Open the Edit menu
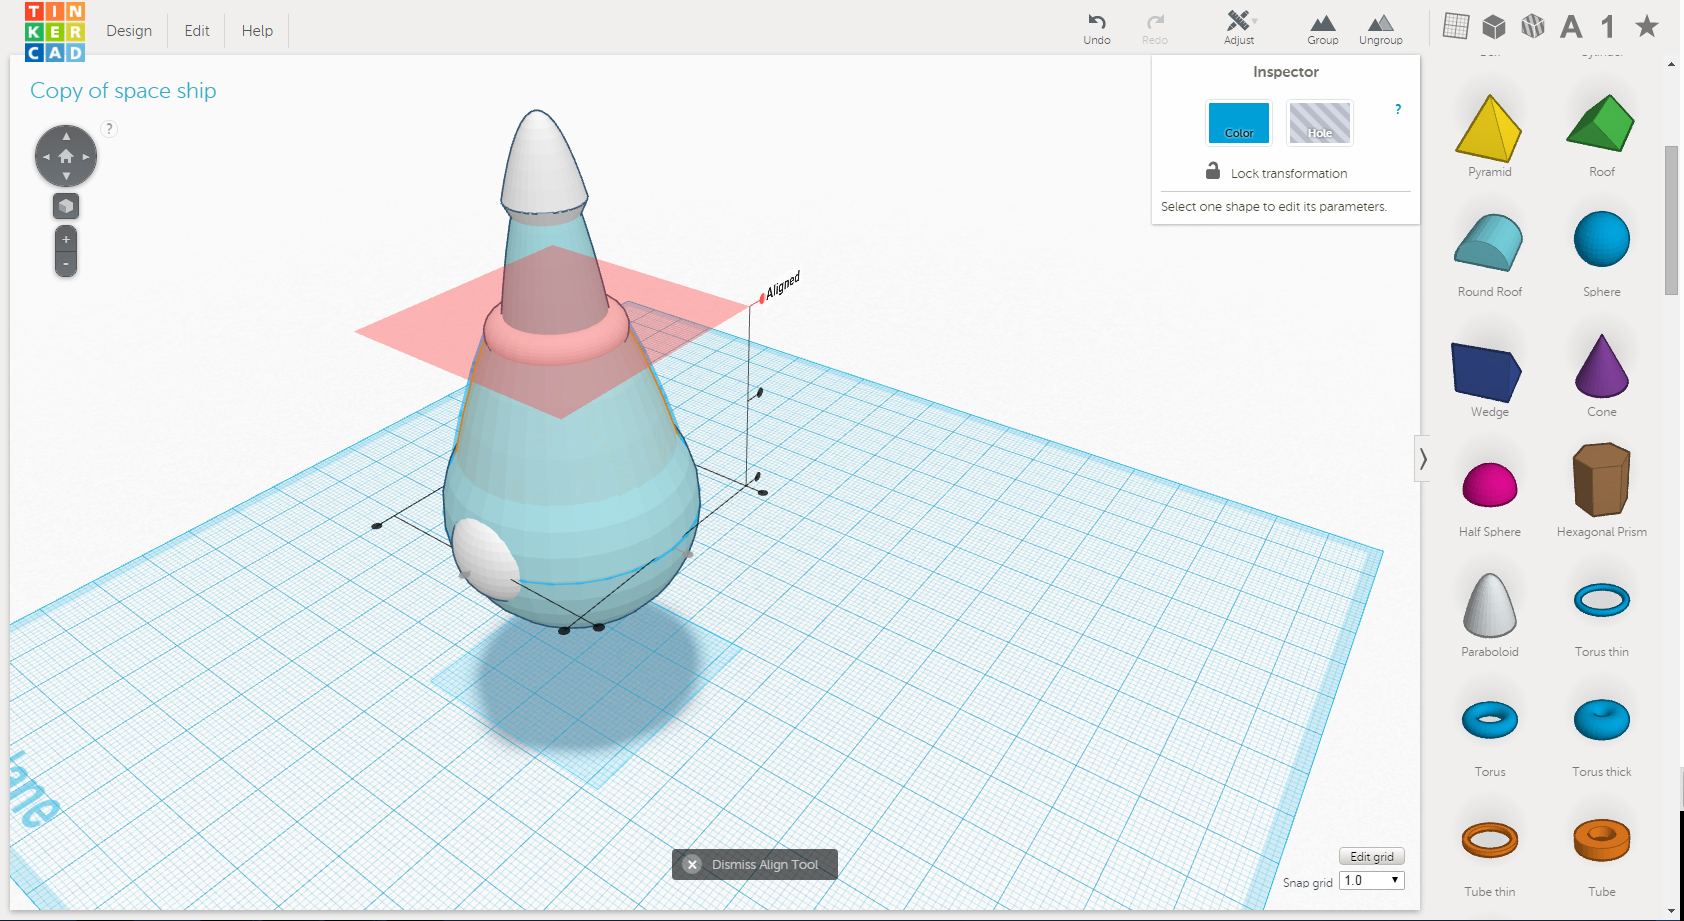The height and width of the screenshot is (921, 1684). pyautogui.click(x=197, y=31)
